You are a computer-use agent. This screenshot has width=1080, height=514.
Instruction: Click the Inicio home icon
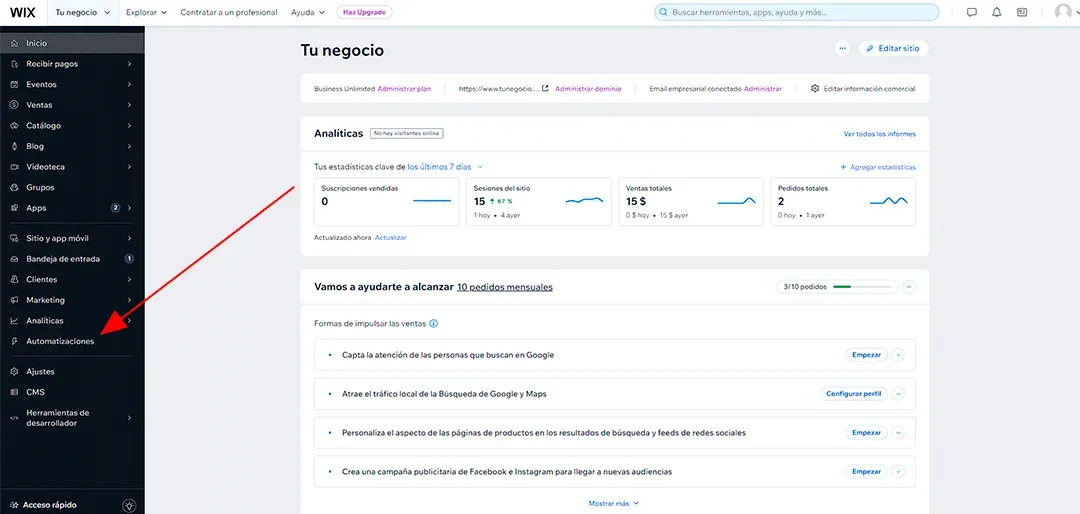click(x=14, y=43)
